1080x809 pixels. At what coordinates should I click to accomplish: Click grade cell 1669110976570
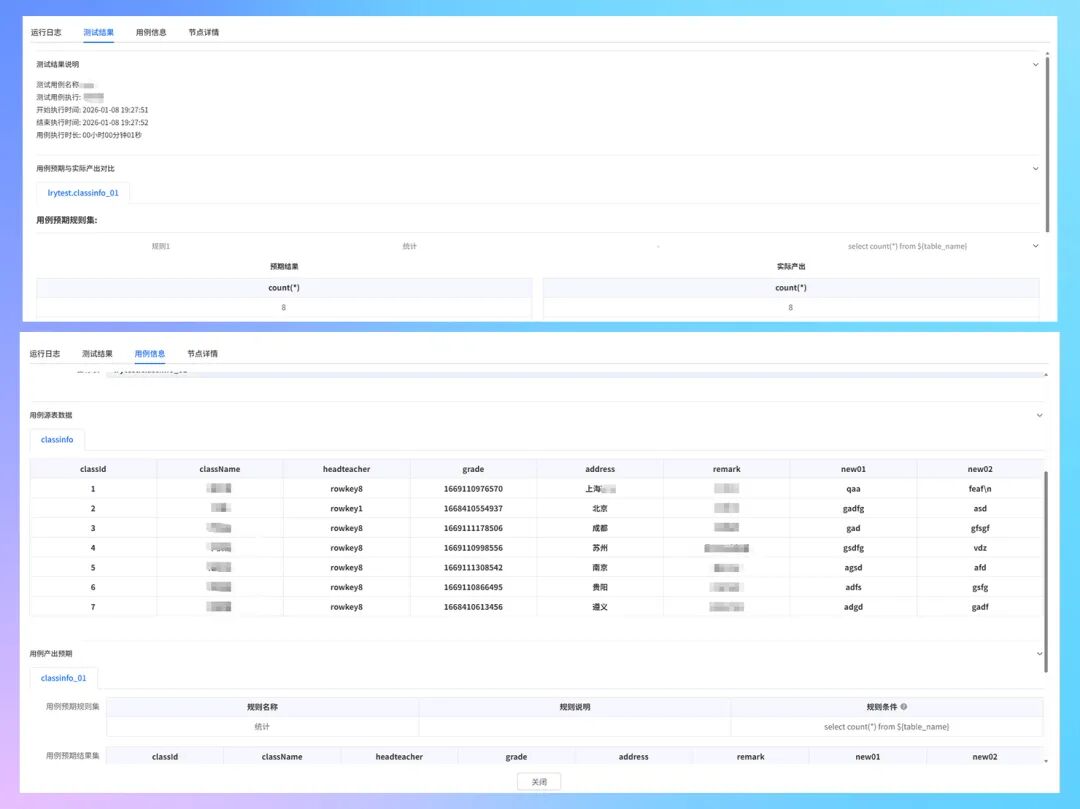click(473, 489)
